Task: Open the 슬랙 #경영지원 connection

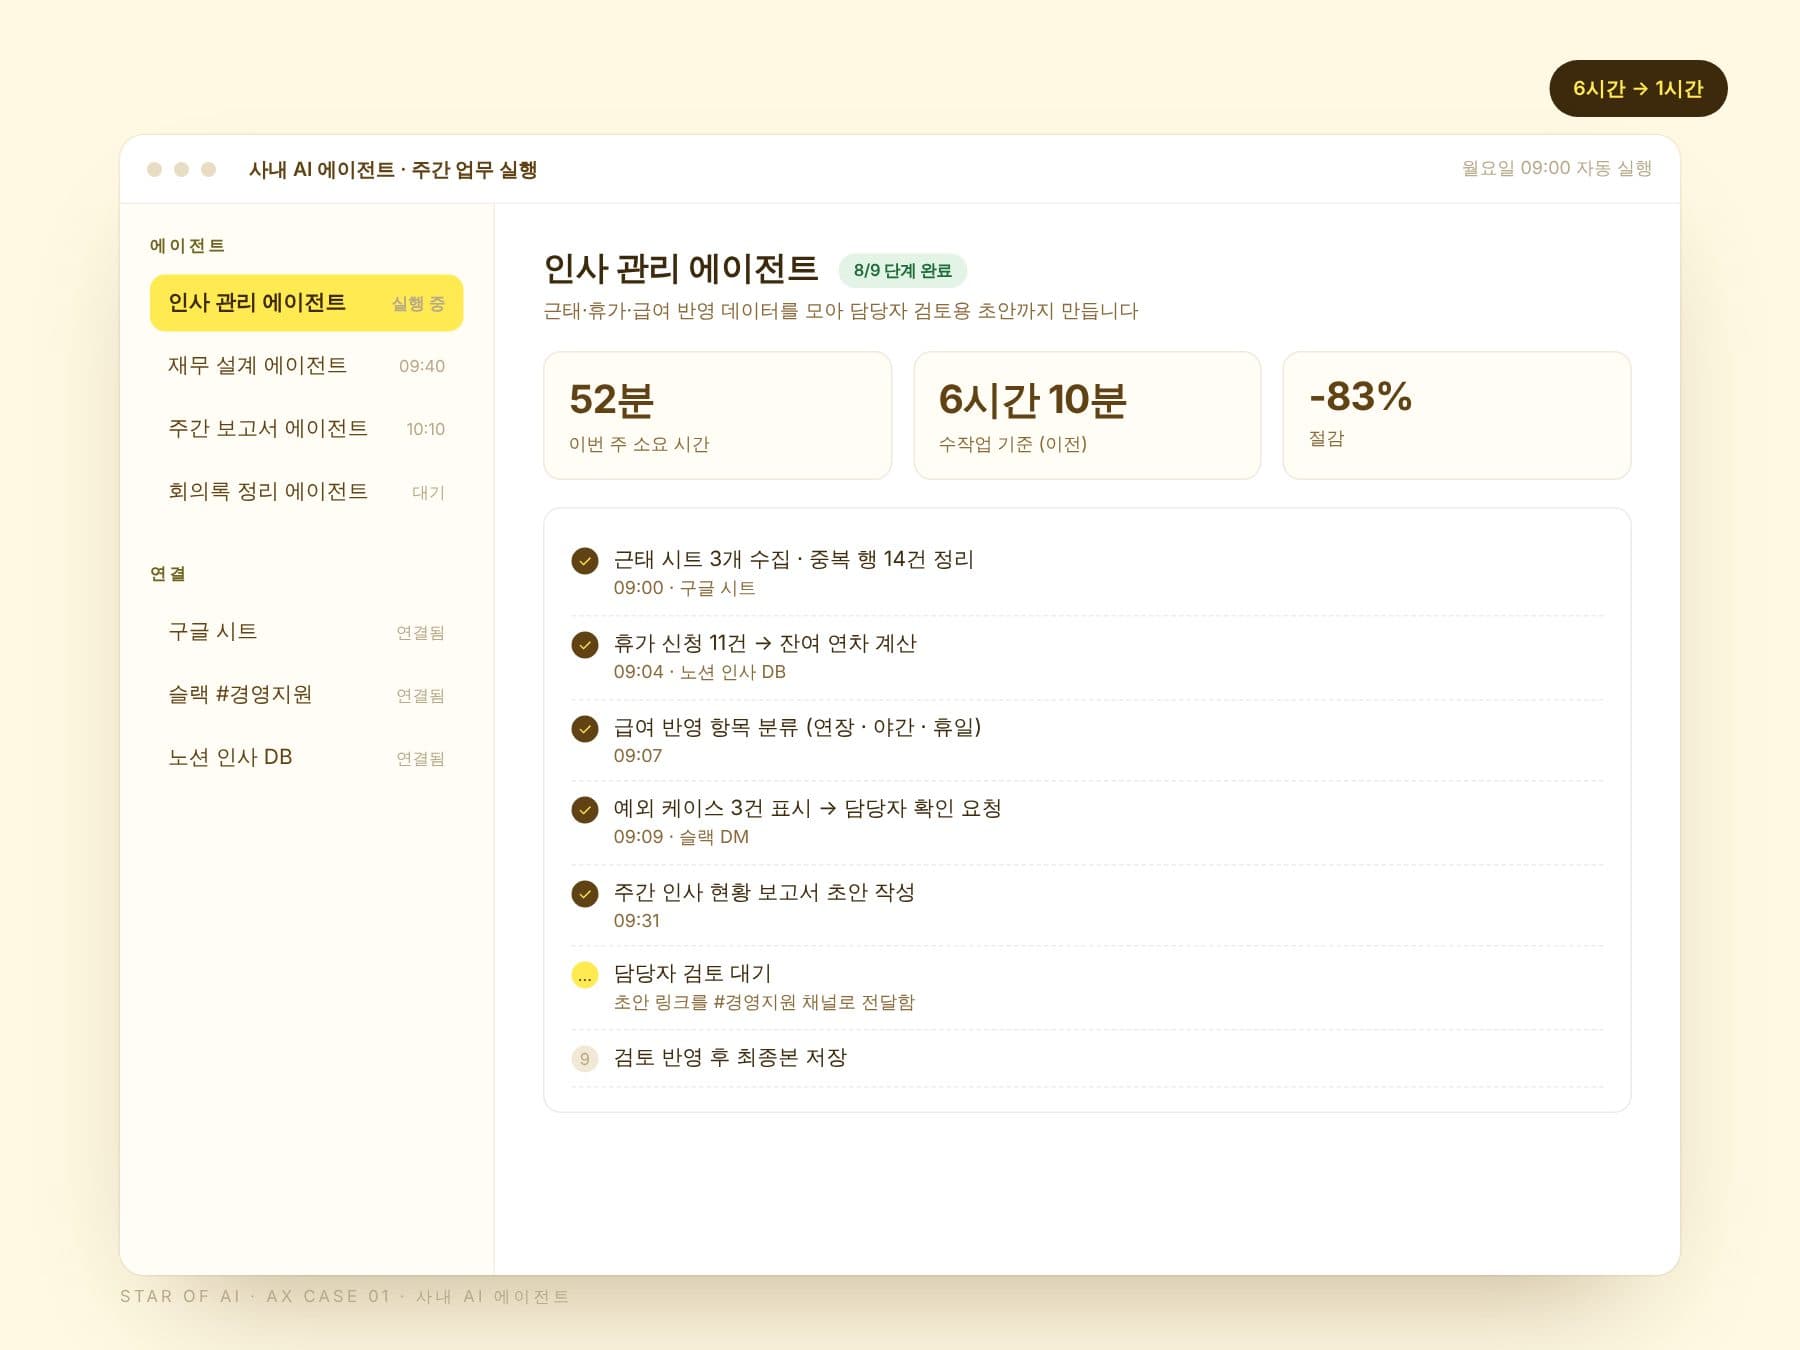Action: pos(306,695)
